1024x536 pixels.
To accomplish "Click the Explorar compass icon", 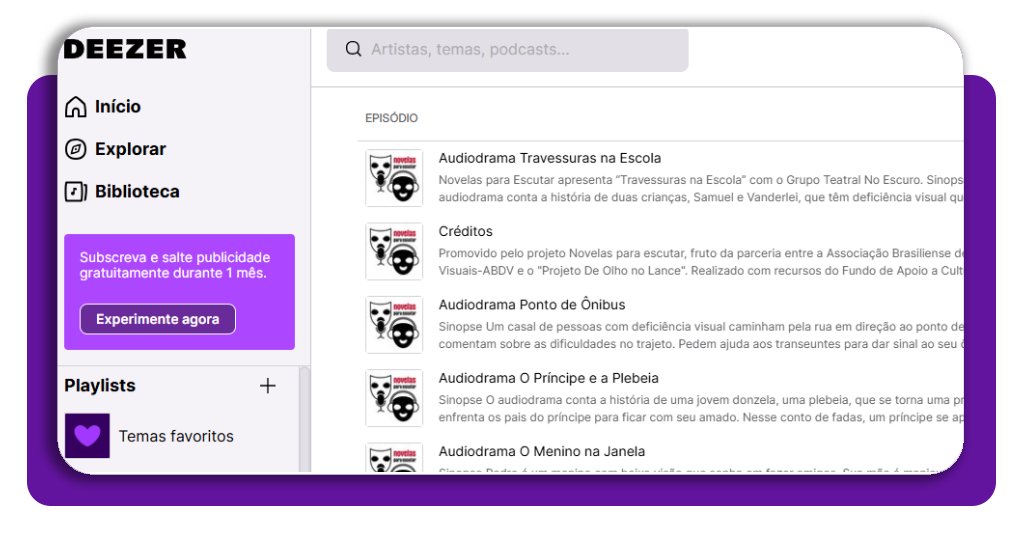I will 75,150.
